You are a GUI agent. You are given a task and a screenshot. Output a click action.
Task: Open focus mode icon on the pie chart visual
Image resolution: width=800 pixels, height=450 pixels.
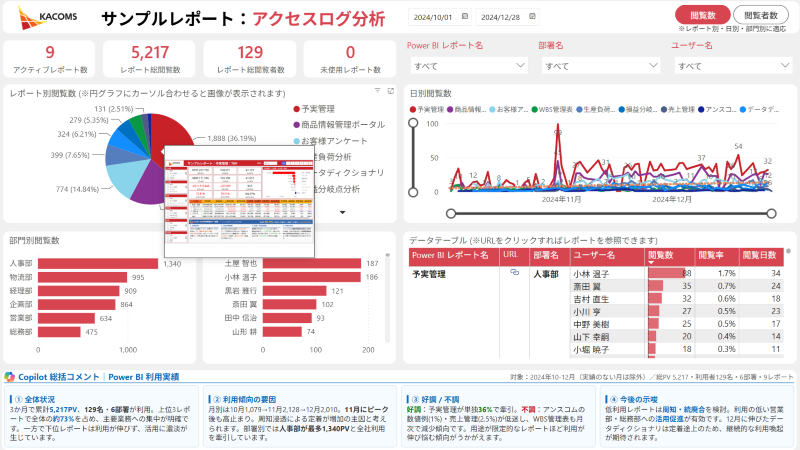point(391,91)
